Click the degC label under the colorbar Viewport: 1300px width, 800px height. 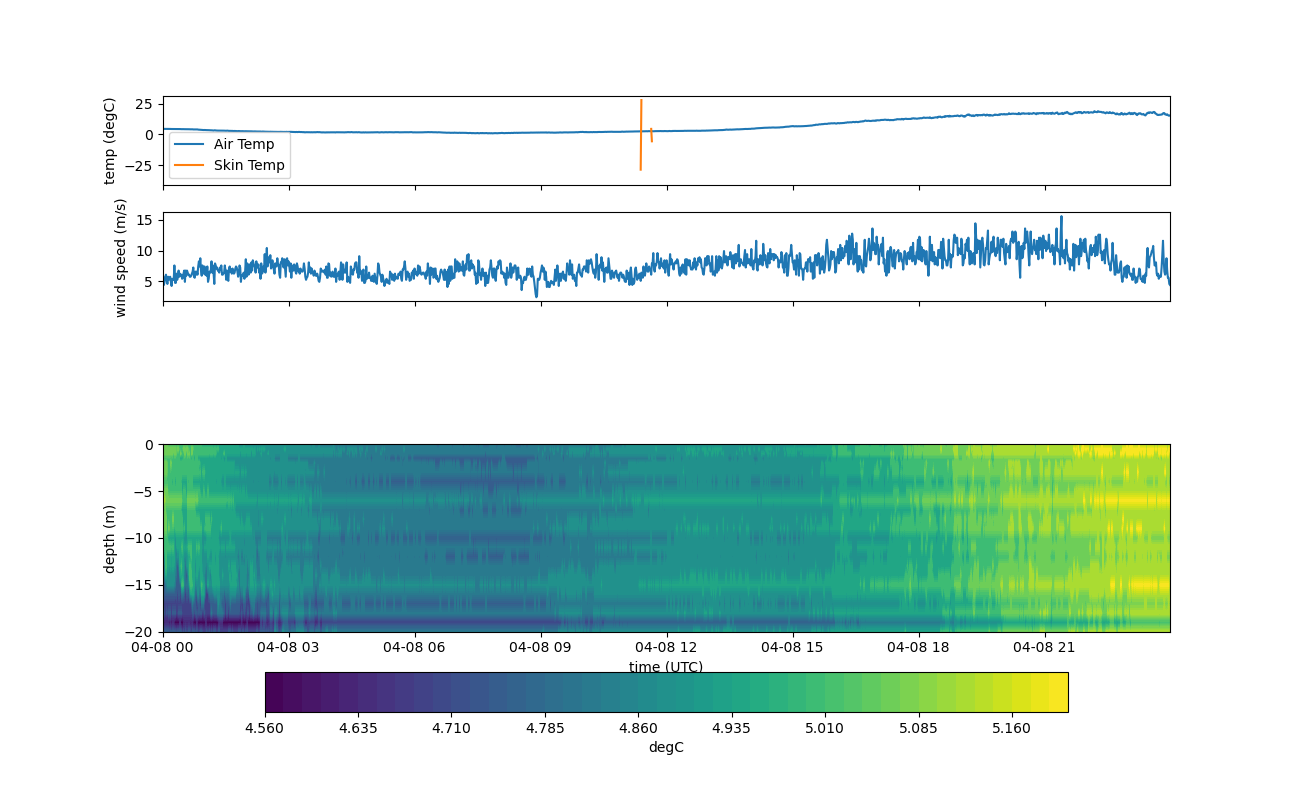(665, 747)
